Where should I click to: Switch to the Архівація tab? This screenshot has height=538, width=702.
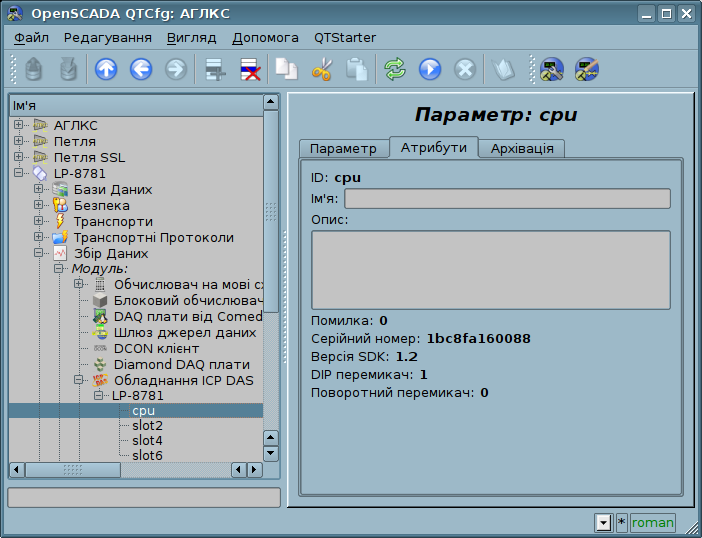[522, 148]
